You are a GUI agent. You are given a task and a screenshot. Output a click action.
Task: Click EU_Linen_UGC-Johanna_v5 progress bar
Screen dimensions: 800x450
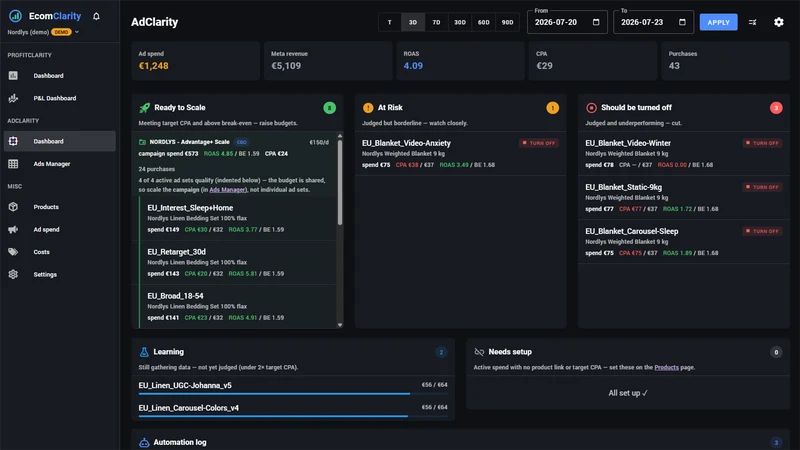pos(293,394)
